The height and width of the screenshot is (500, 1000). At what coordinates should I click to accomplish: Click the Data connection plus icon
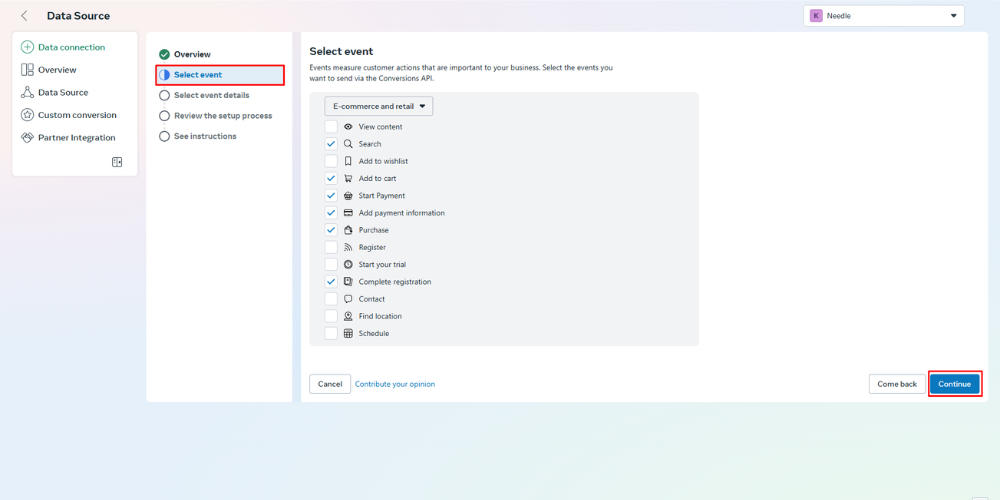pyautogui.click(x=27, y=47)
